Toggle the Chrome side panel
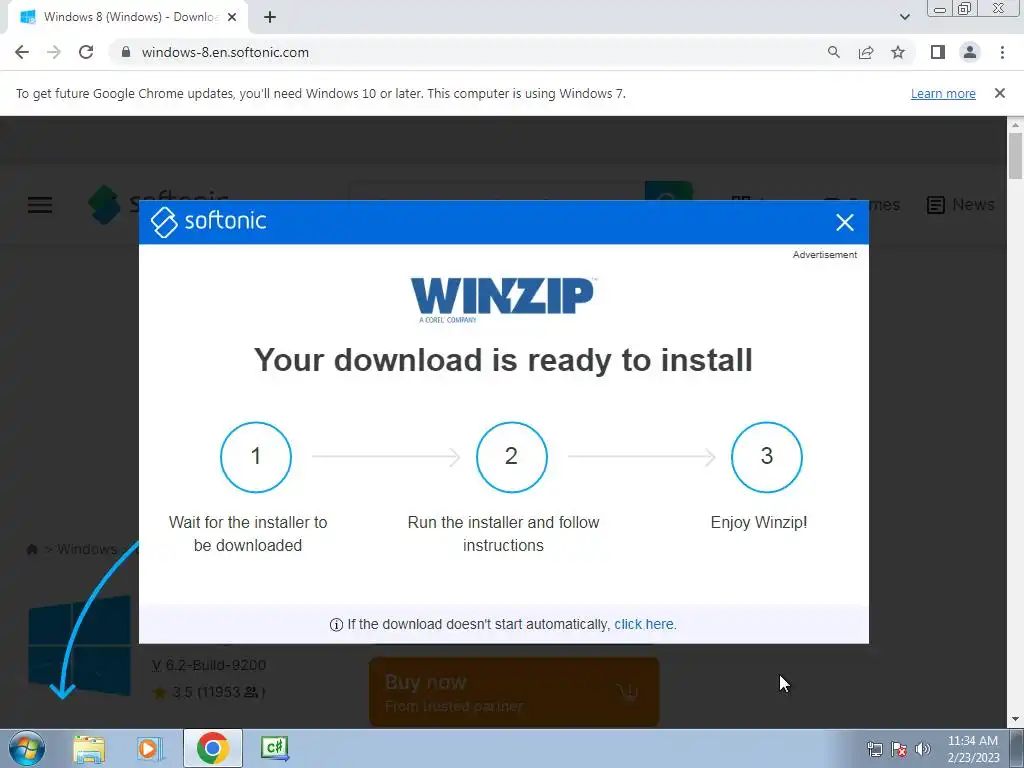This screenshot has height=768, width=1024. point(938,52)
